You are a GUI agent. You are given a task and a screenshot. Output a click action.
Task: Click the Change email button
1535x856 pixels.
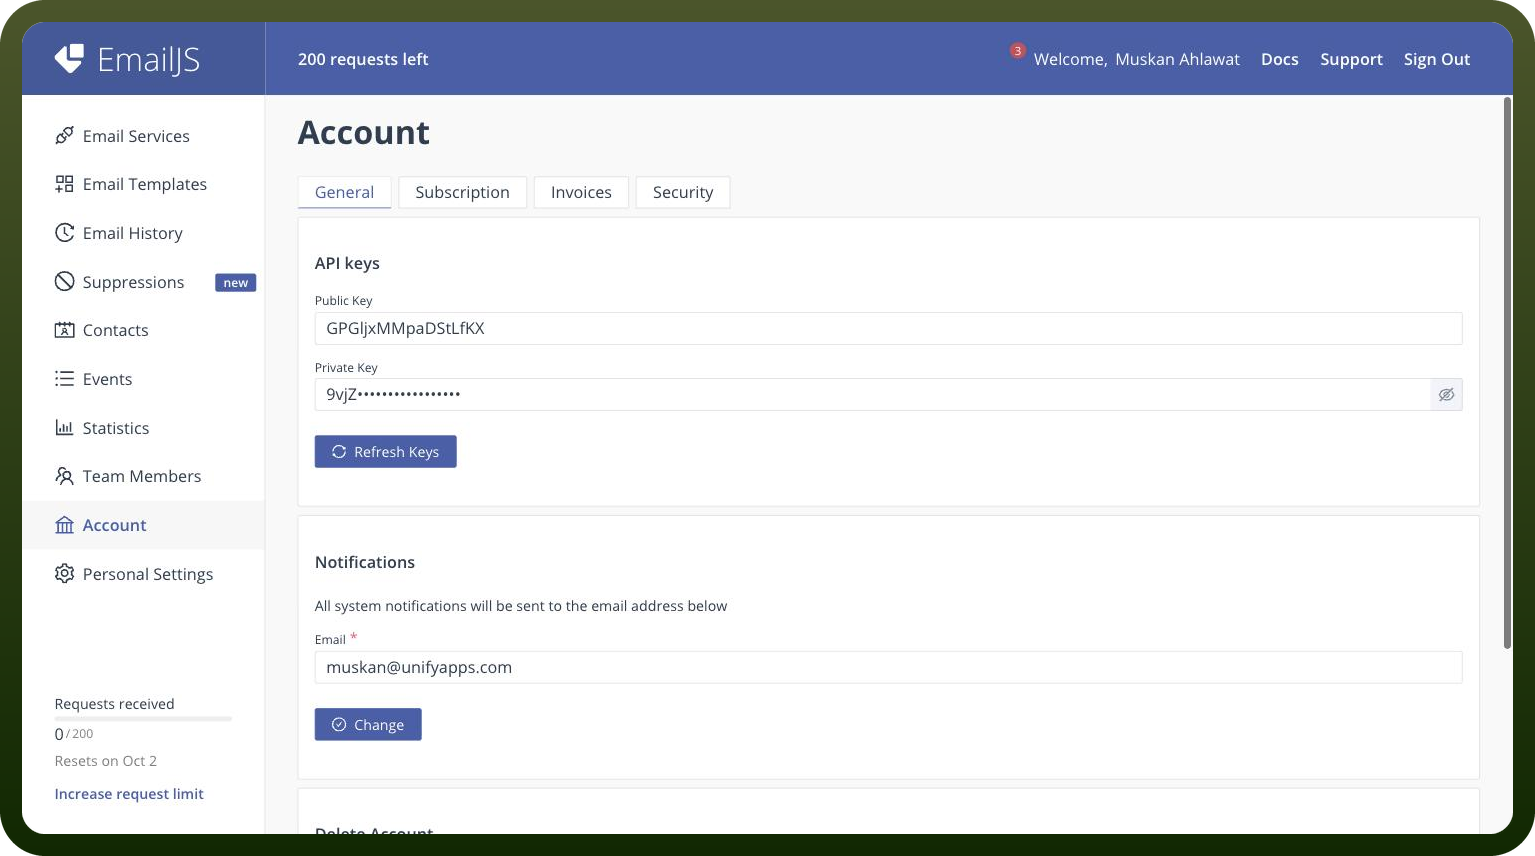pos(368,725)
